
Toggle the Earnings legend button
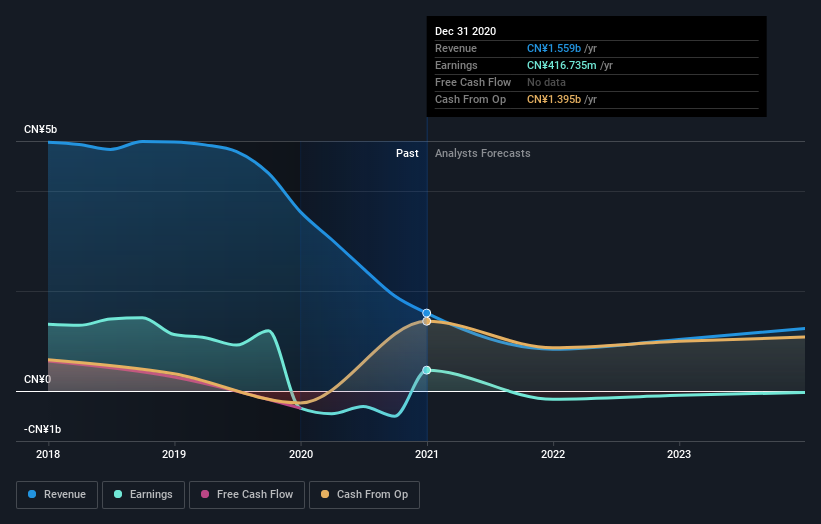pyautogui.click(x=143, y=495)
